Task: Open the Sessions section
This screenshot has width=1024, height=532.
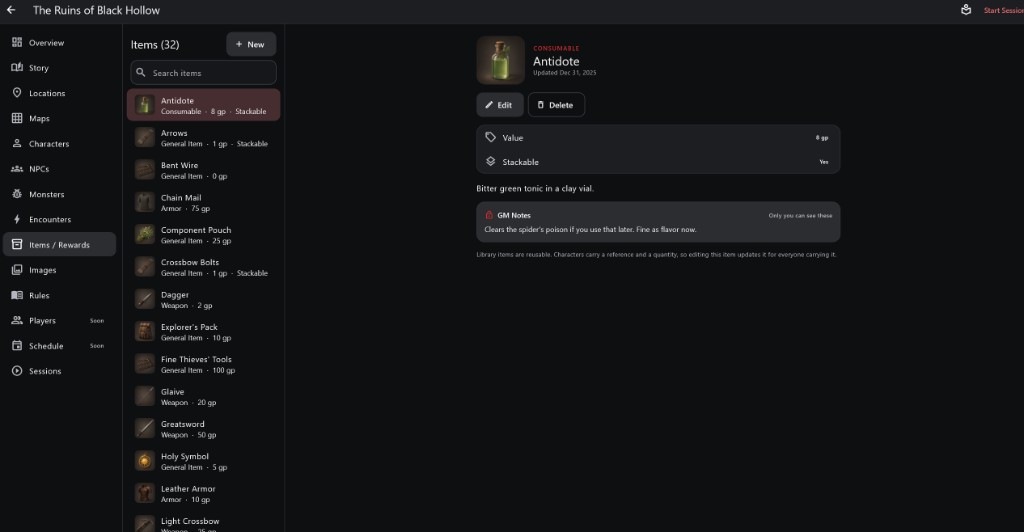Action: click(x=59, y=371)
